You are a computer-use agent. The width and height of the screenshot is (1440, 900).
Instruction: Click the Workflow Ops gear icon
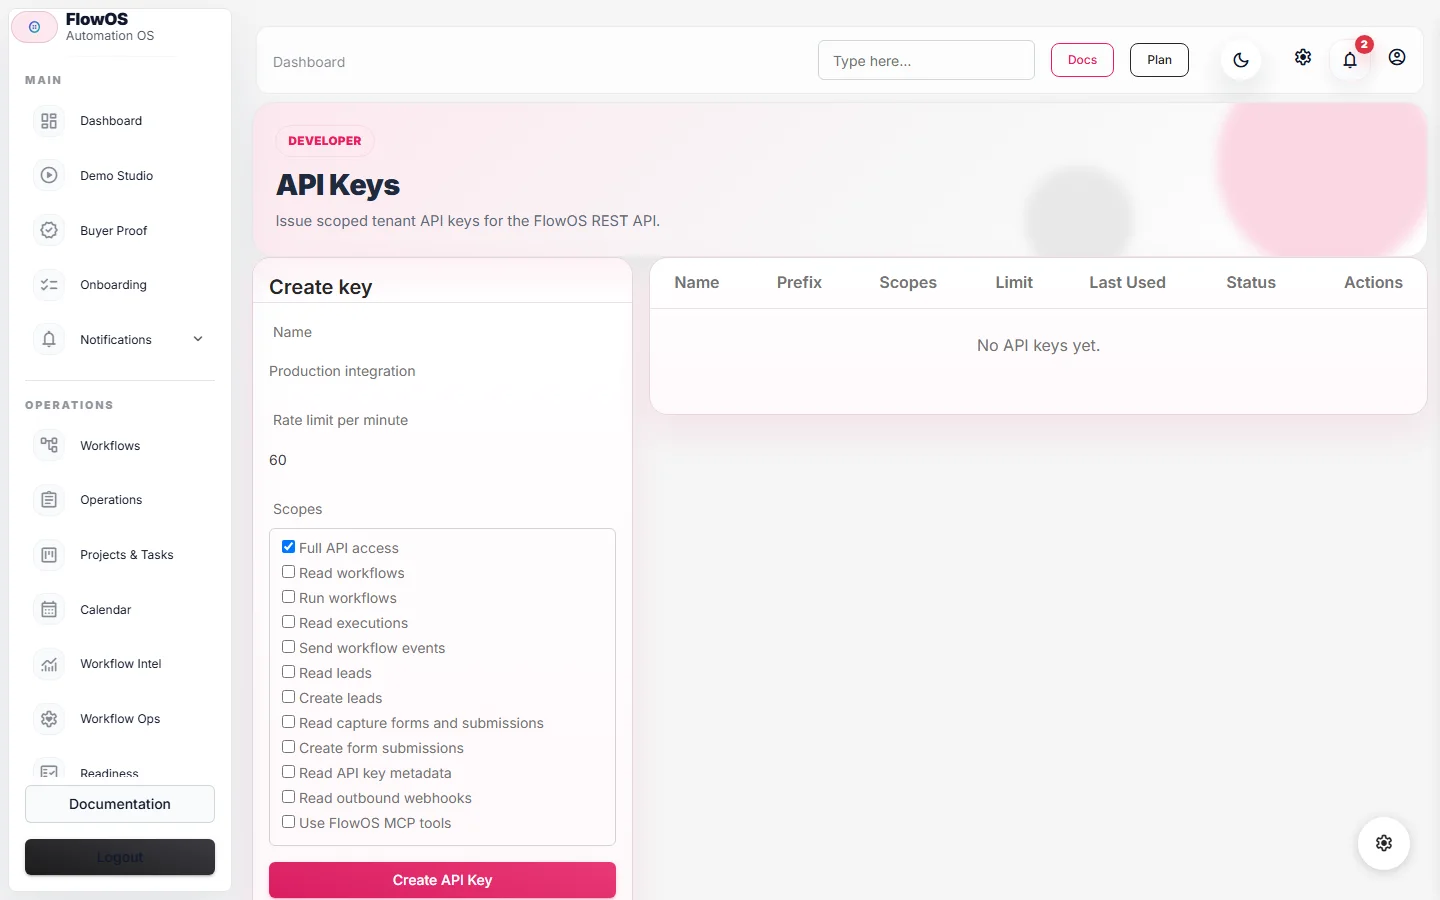pyautogui.click(x=49, y=719)
